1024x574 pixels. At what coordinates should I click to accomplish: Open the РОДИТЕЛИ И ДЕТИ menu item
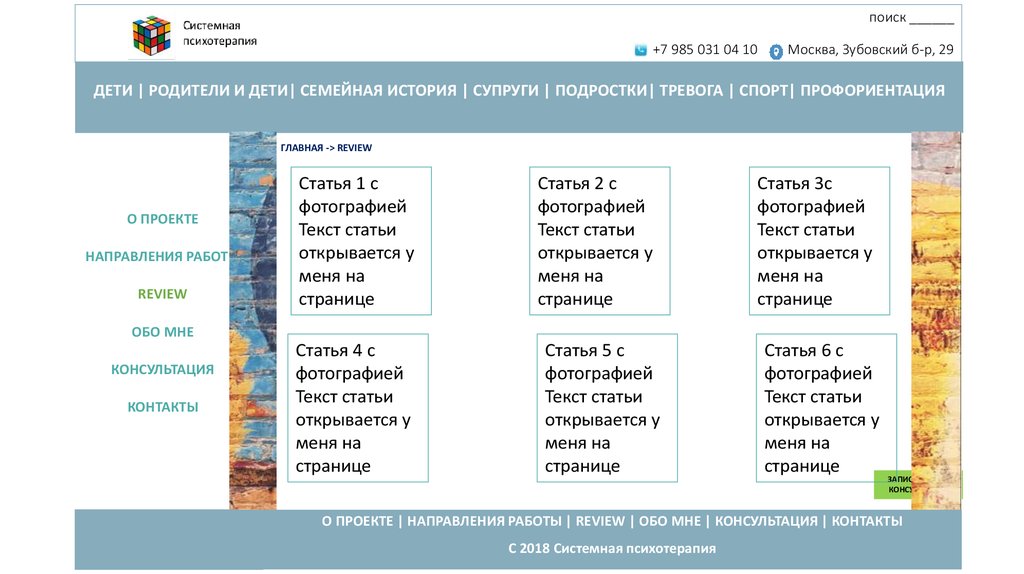click(218, 91)
